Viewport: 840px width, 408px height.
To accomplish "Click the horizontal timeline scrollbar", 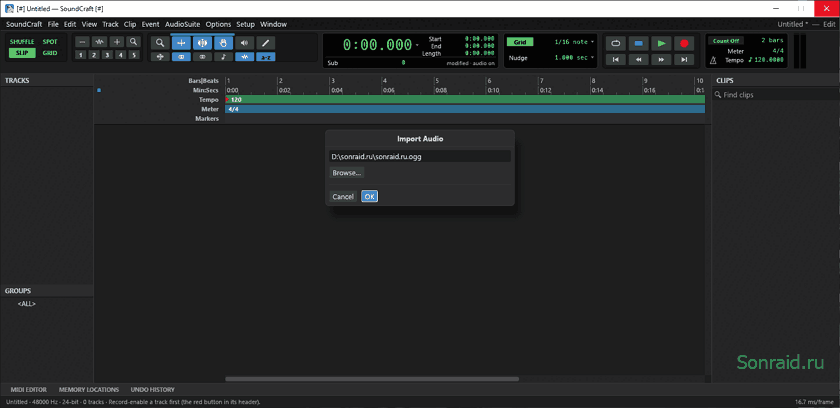I will coord(372,379).
